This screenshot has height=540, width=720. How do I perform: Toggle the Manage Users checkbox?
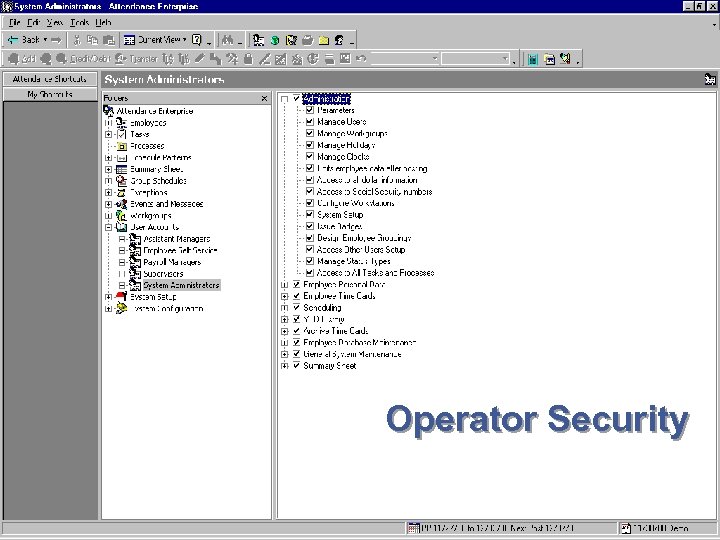pyautogui.click(x=310, y=122)
